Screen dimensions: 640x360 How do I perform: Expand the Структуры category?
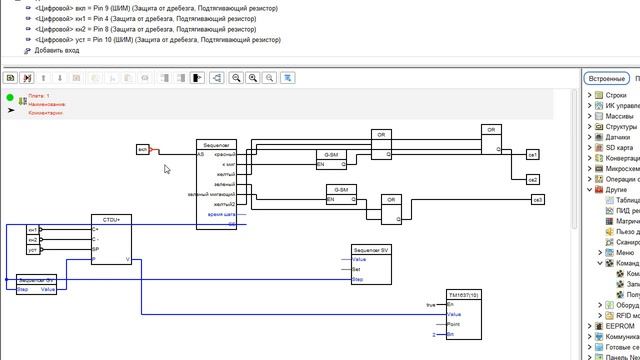coord(589,127)
